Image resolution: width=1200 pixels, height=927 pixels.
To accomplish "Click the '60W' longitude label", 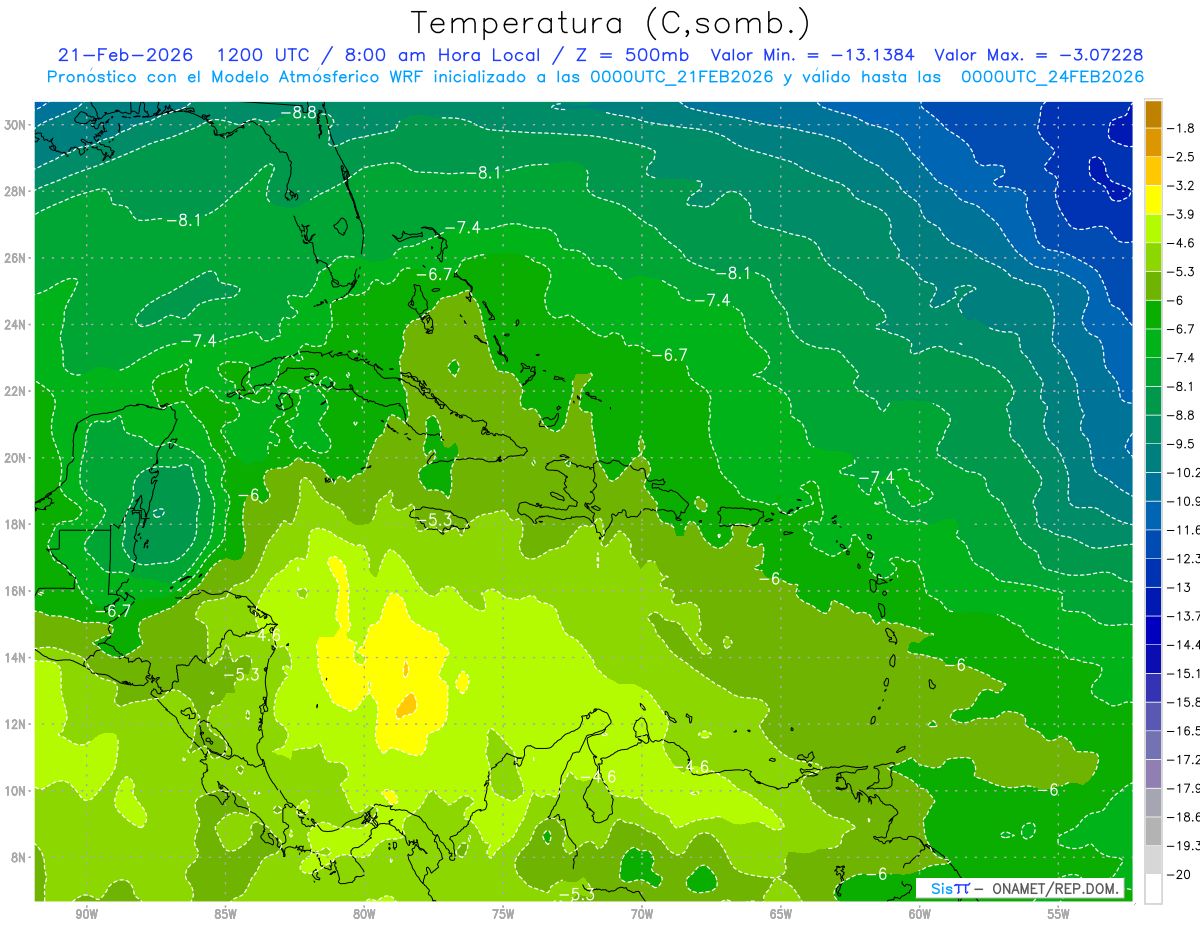I will coord(920,914).
